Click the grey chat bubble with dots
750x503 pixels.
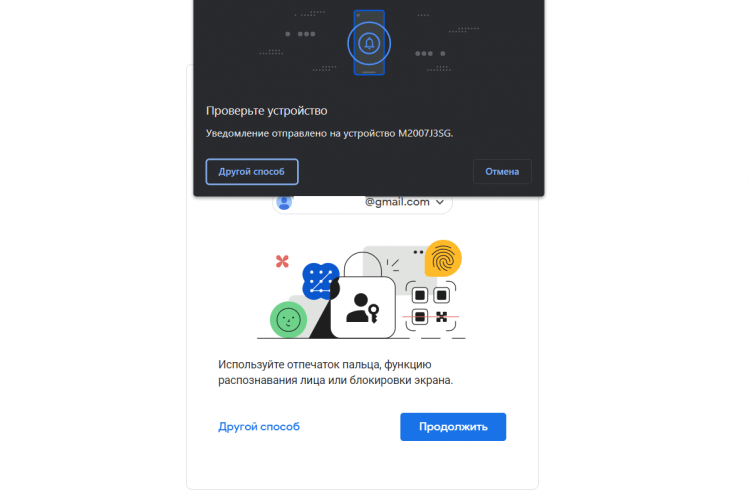[393, 263]
